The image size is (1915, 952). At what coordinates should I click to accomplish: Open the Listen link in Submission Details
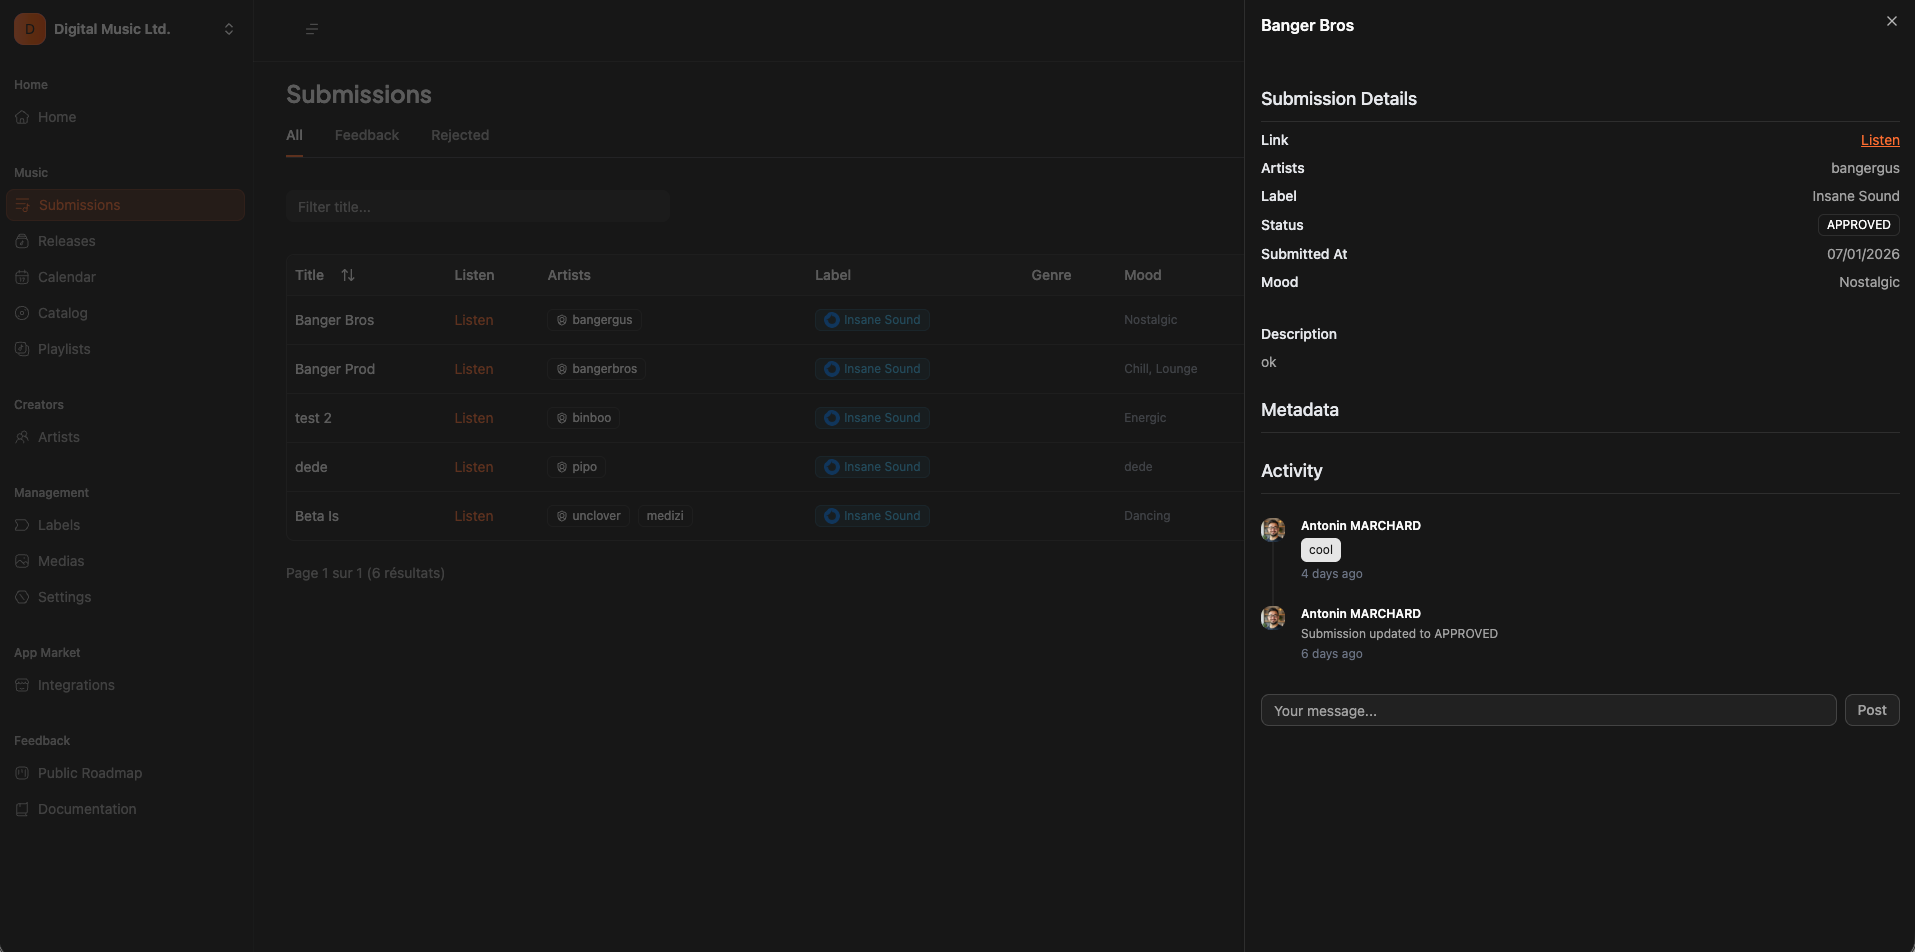[x=1880, y=140]
